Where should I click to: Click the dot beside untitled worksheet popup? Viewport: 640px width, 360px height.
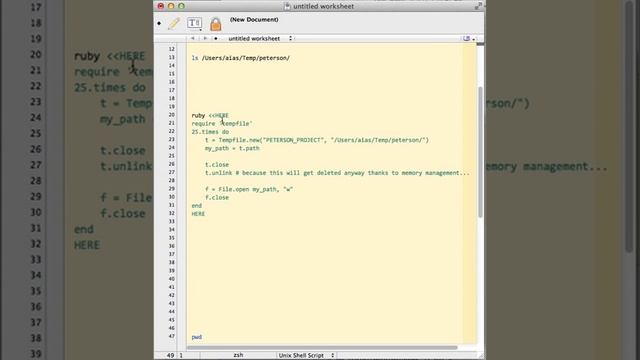[216, 38]
